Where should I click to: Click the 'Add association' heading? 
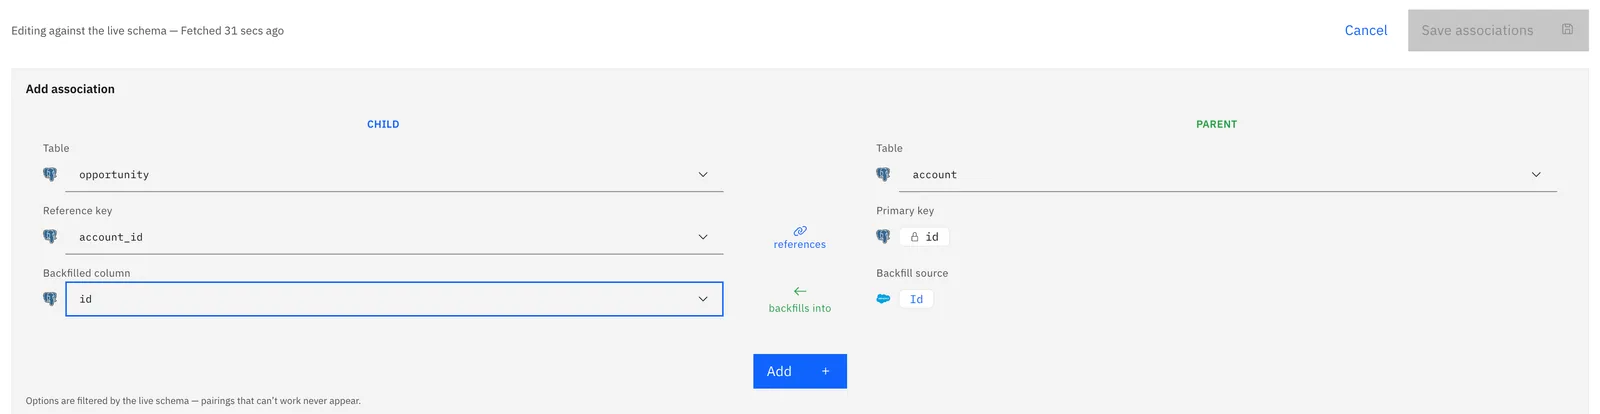70,89
